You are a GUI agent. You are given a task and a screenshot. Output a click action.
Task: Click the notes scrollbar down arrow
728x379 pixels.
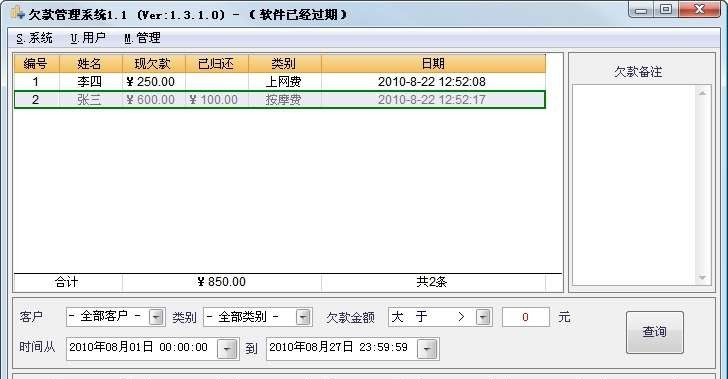702,278
